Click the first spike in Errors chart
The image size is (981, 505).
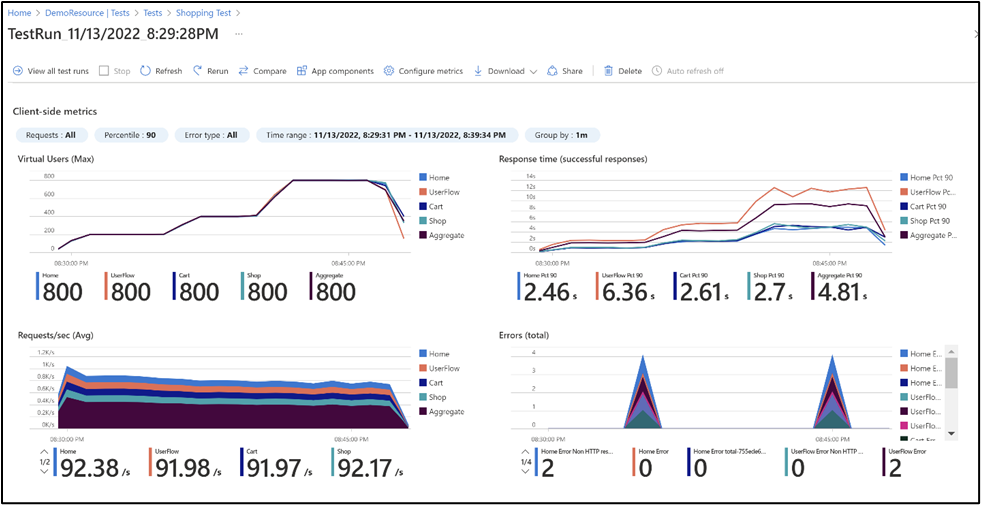tap(643, 392)
